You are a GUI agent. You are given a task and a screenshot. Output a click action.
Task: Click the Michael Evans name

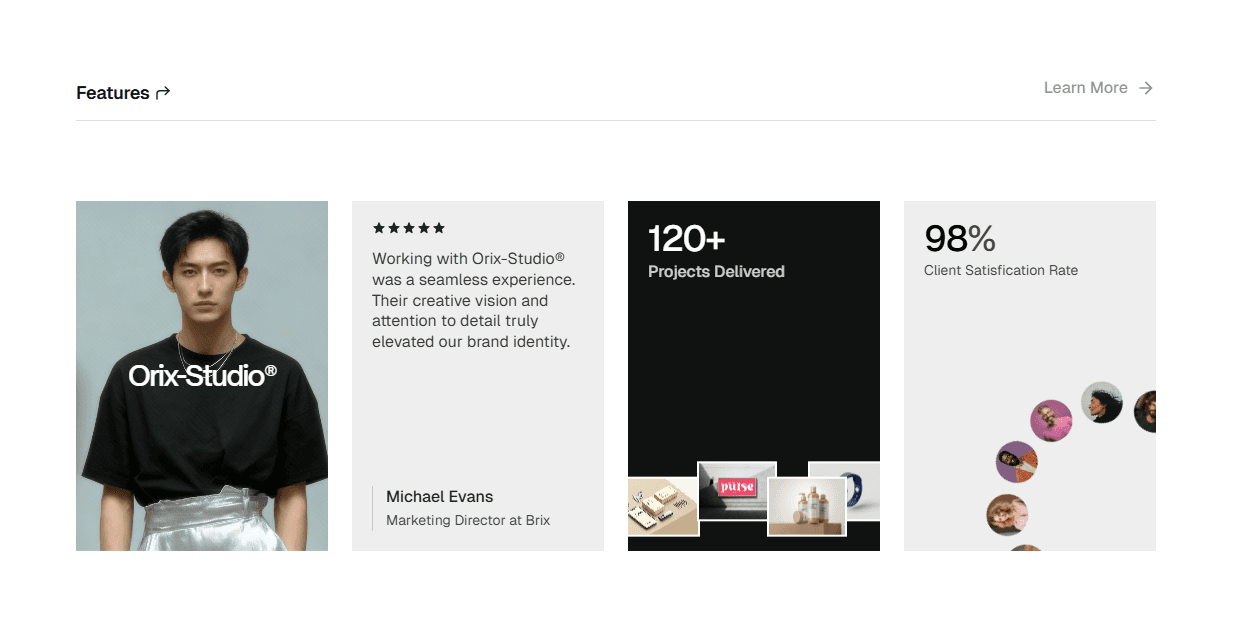(440, 497)
